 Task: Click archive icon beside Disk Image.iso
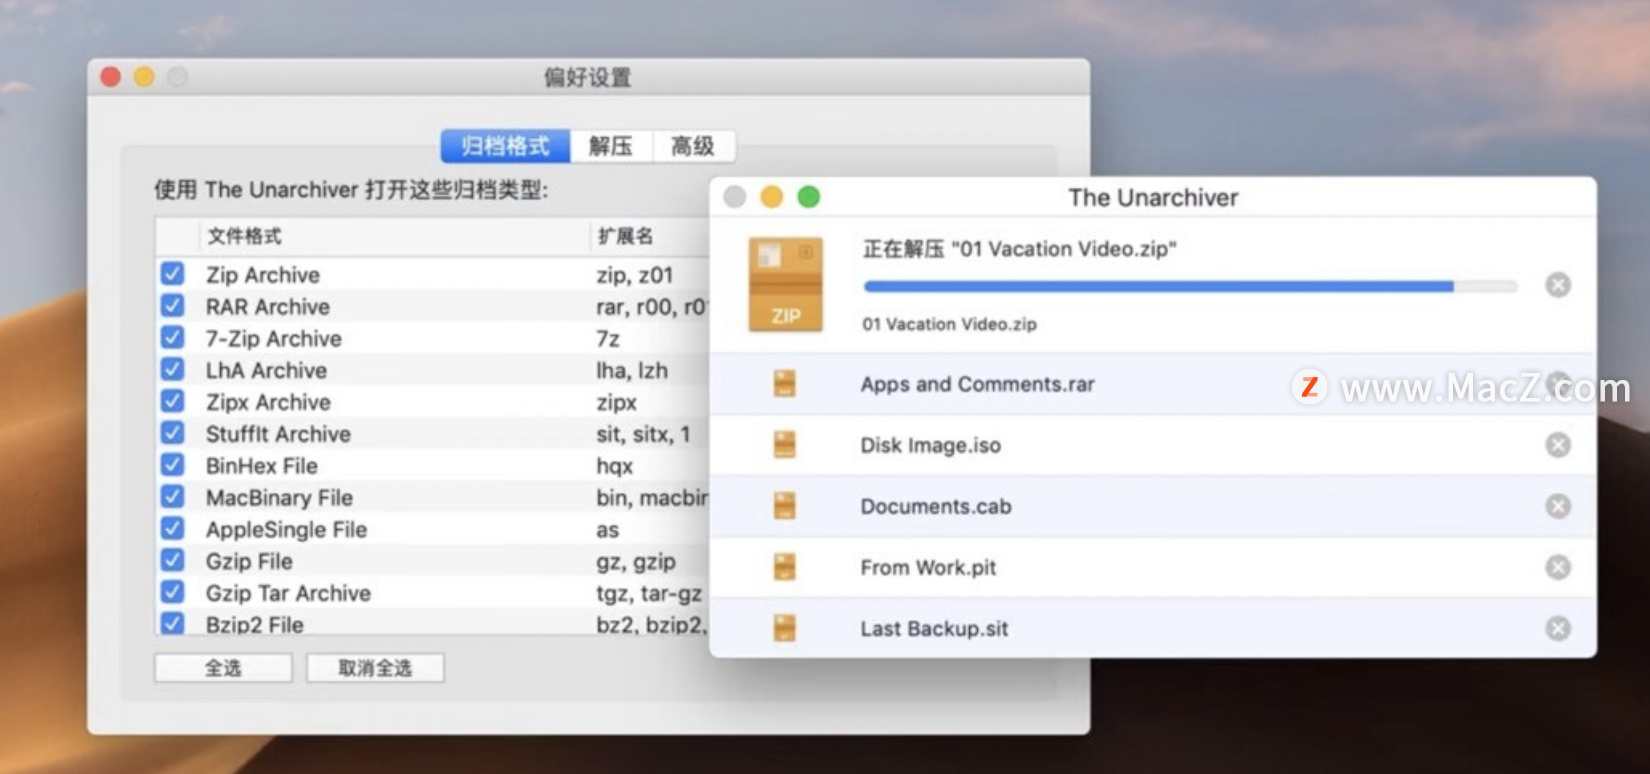(785, 444)
